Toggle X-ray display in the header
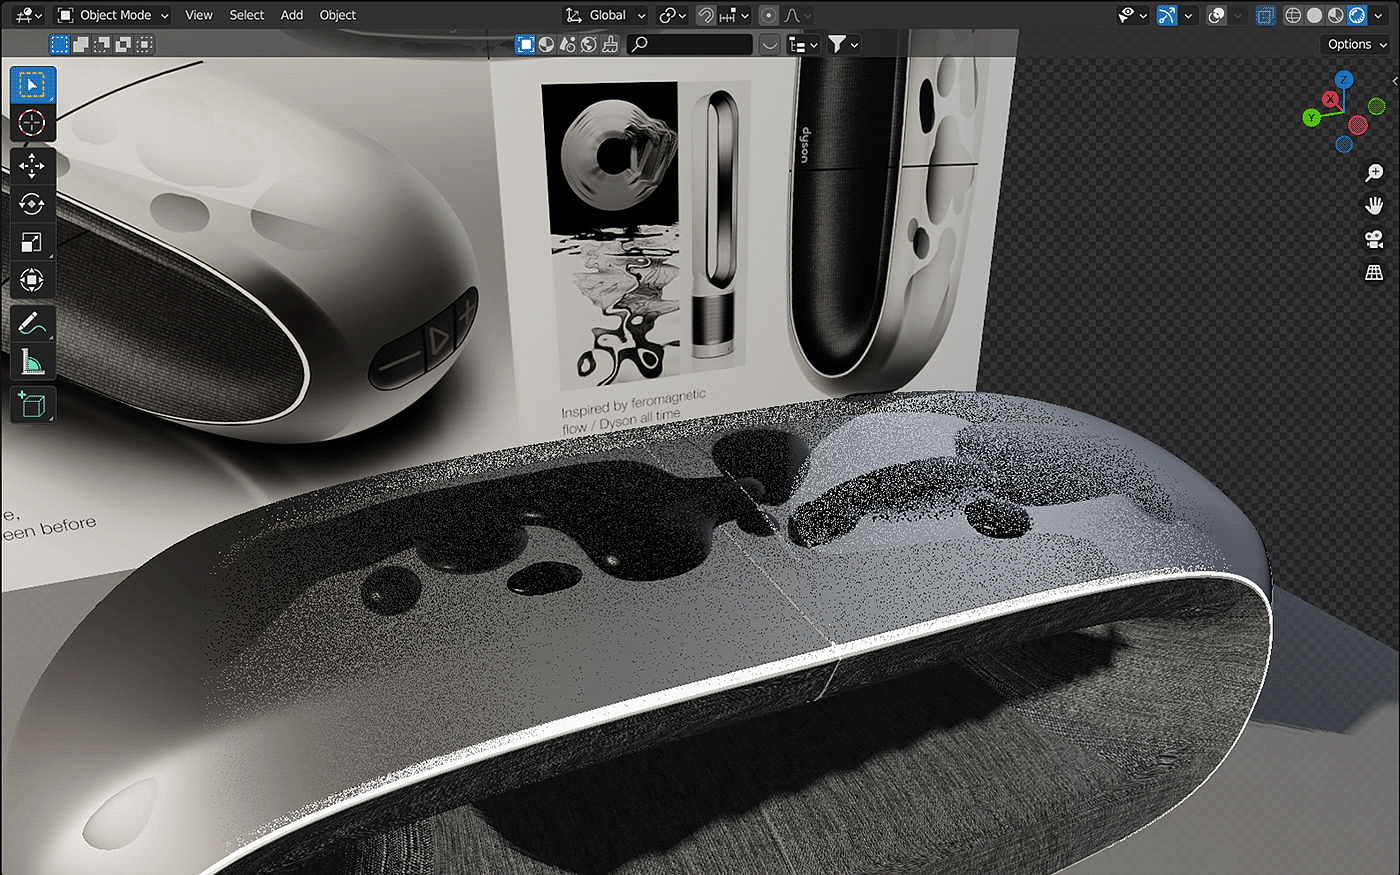Viewport: 1400px width, 875px height. click(x=1265, y=15)
